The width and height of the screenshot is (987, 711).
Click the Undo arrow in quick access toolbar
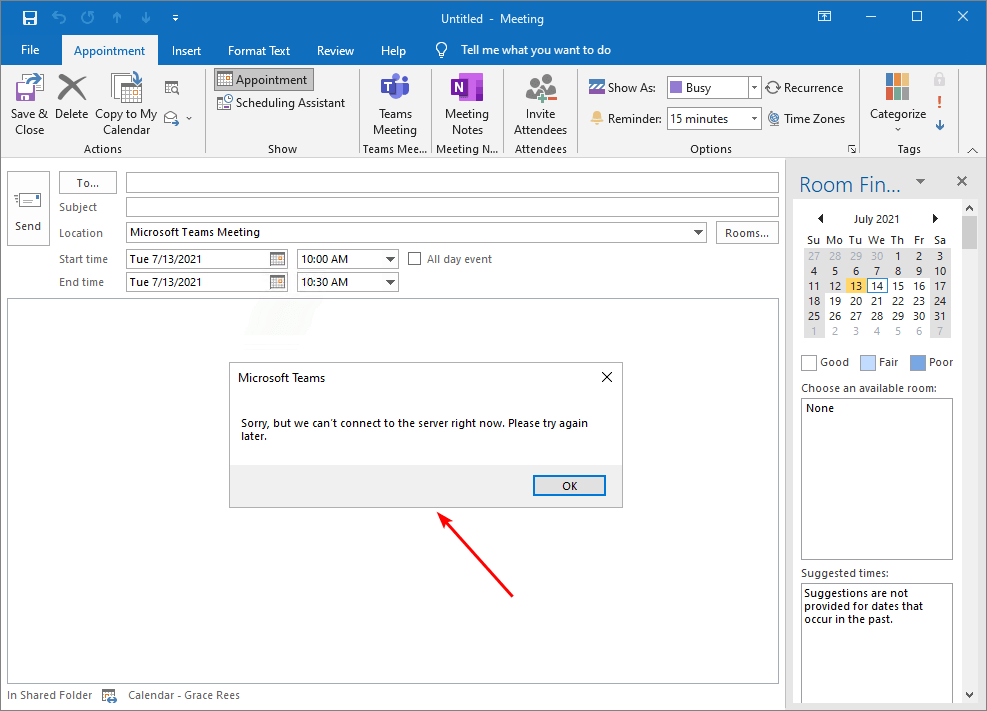click(x=59, y=18)
